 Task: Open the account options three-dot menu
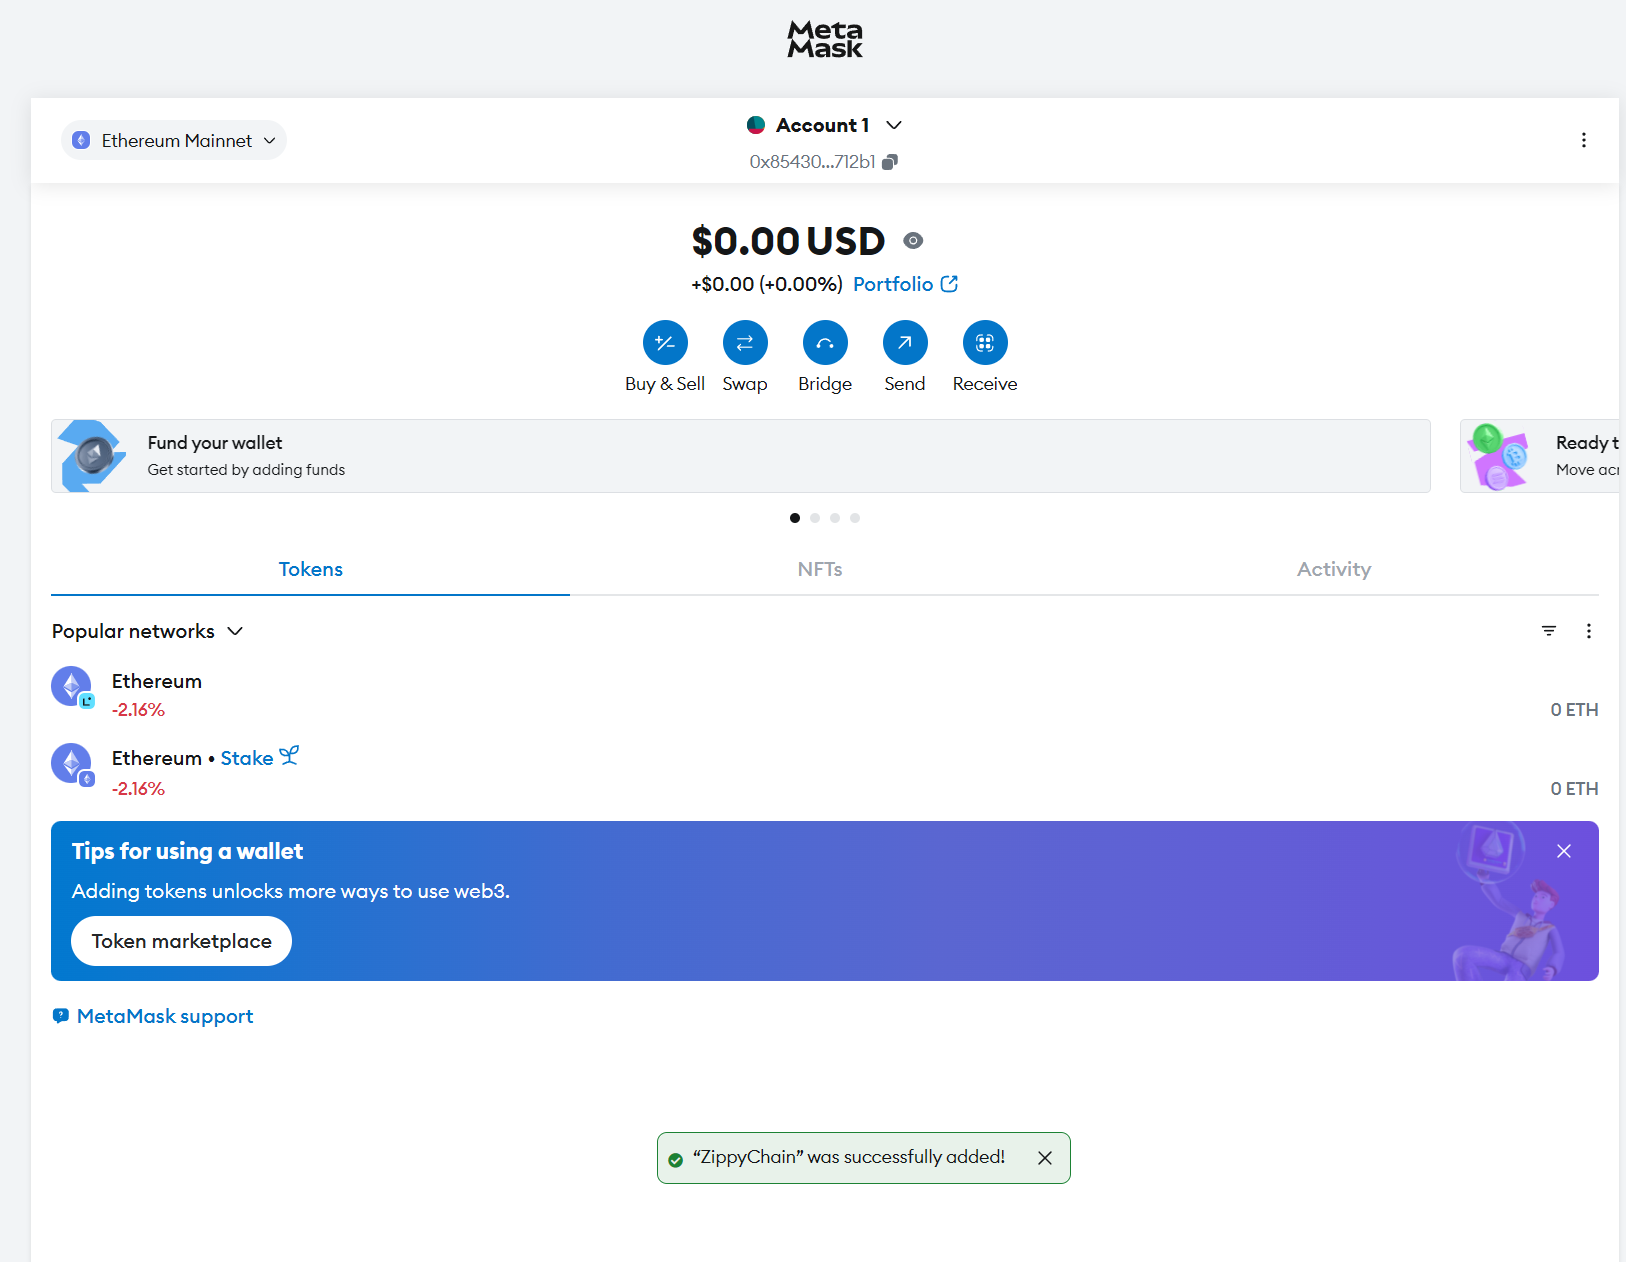tap(1583, 140)
